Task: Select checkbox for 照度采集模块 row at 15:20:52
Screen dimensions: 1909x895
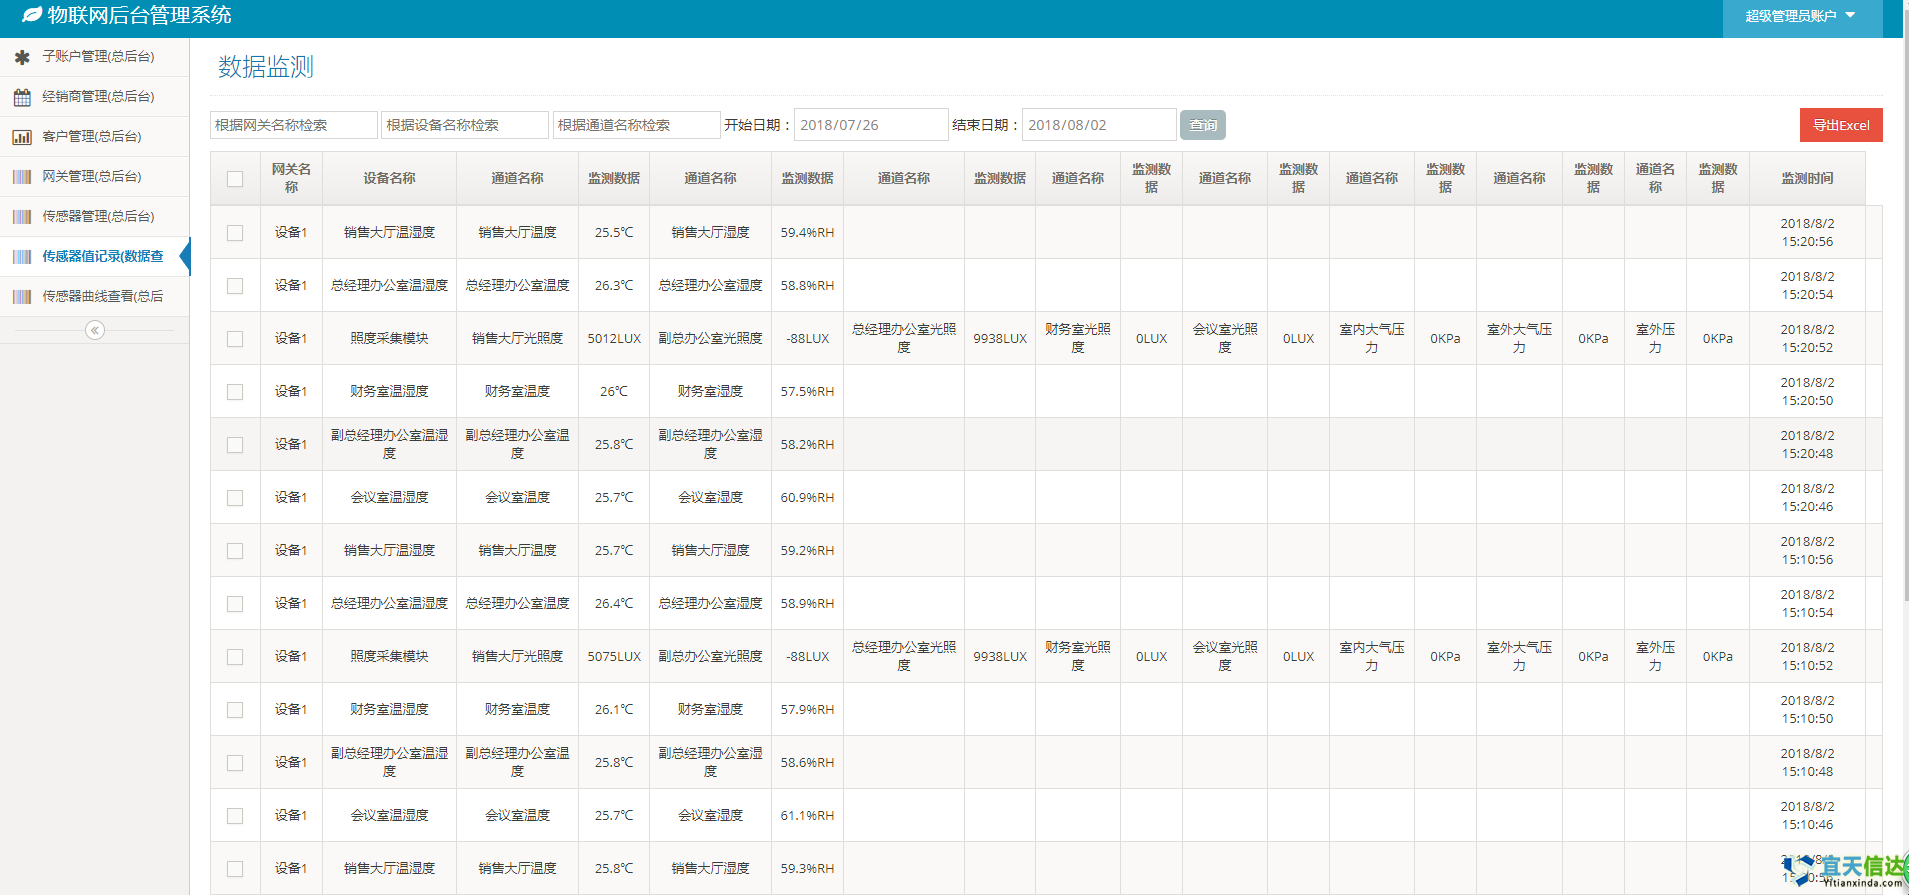Action: point(235,339)
